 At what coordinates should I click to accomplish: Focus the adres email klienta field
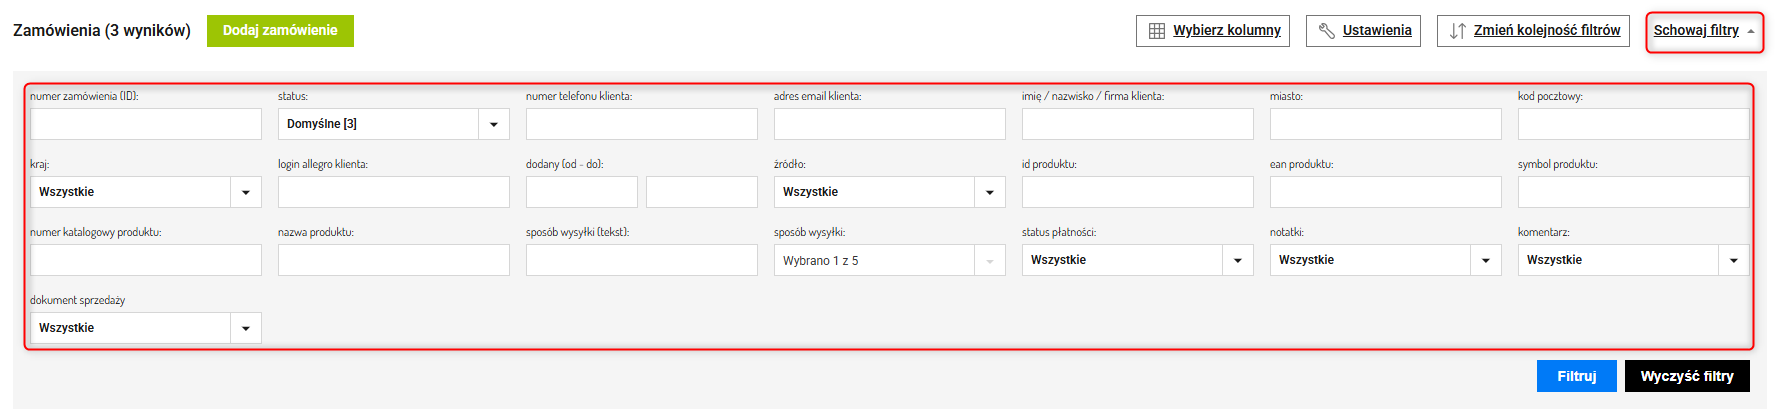[x=890, y=124]
